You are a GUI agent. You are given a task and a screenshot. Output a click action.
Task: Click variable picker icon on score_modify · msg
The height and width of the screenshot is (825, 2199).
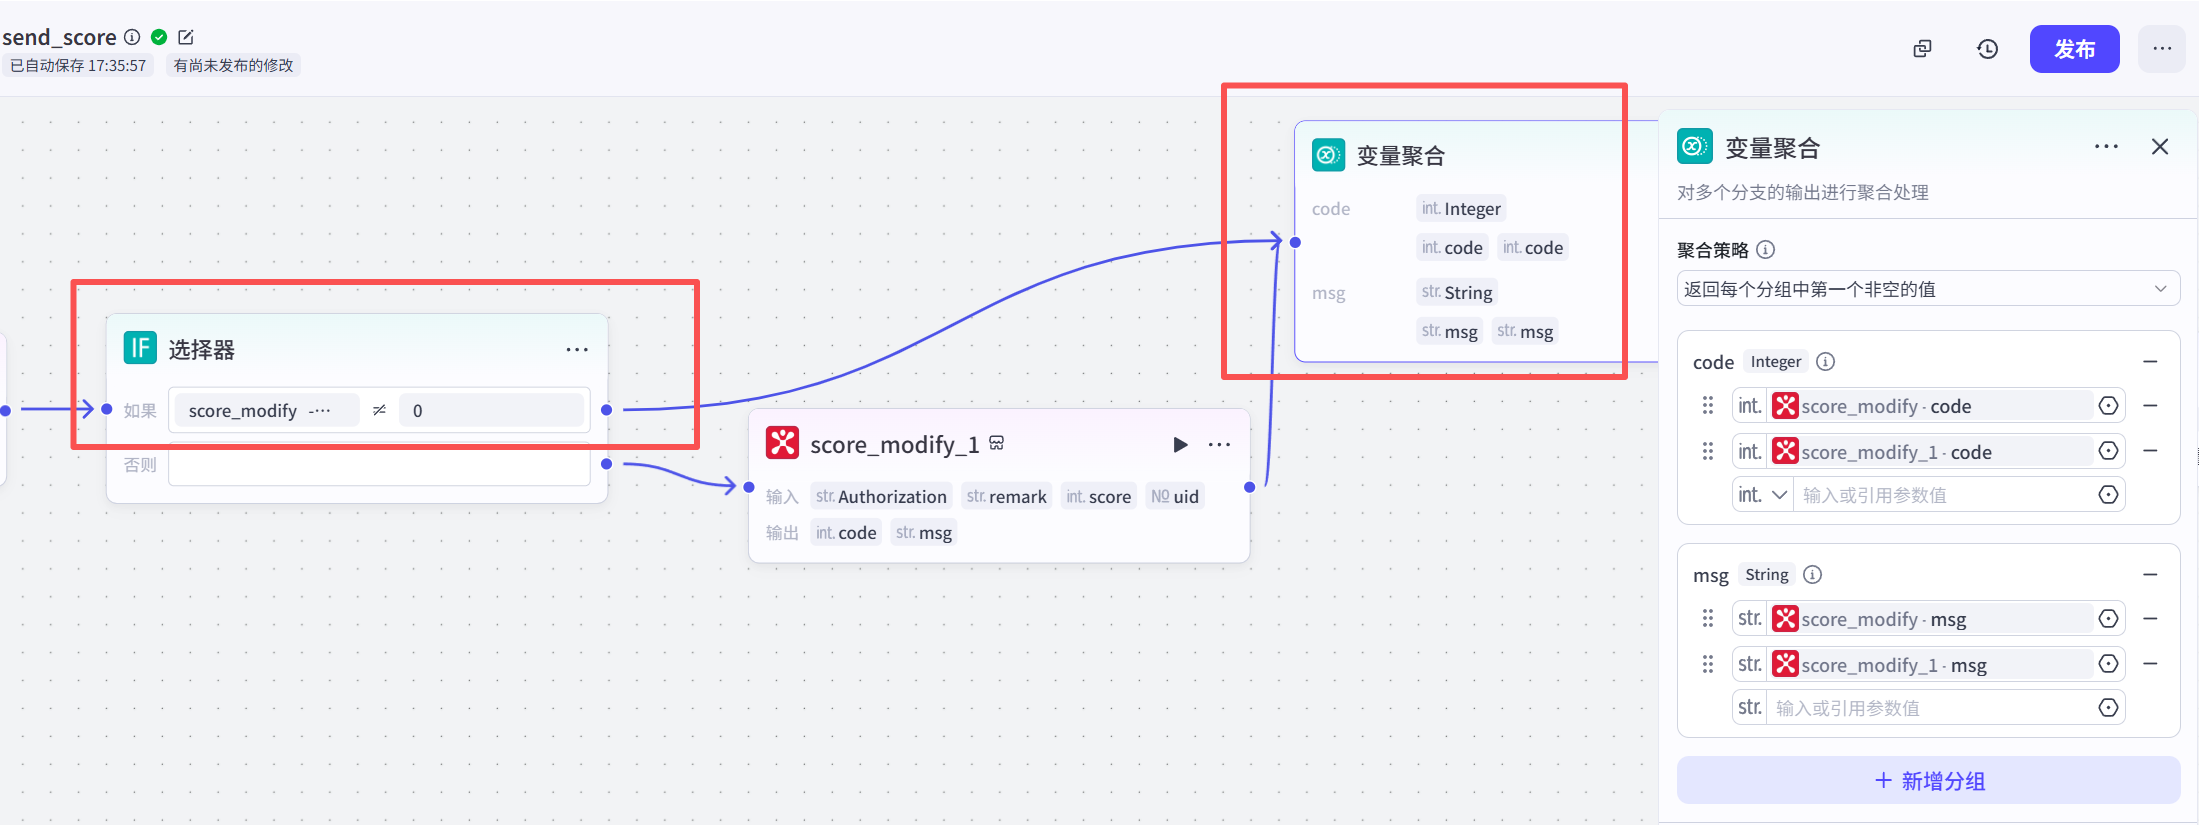(x=2108, y=619)
